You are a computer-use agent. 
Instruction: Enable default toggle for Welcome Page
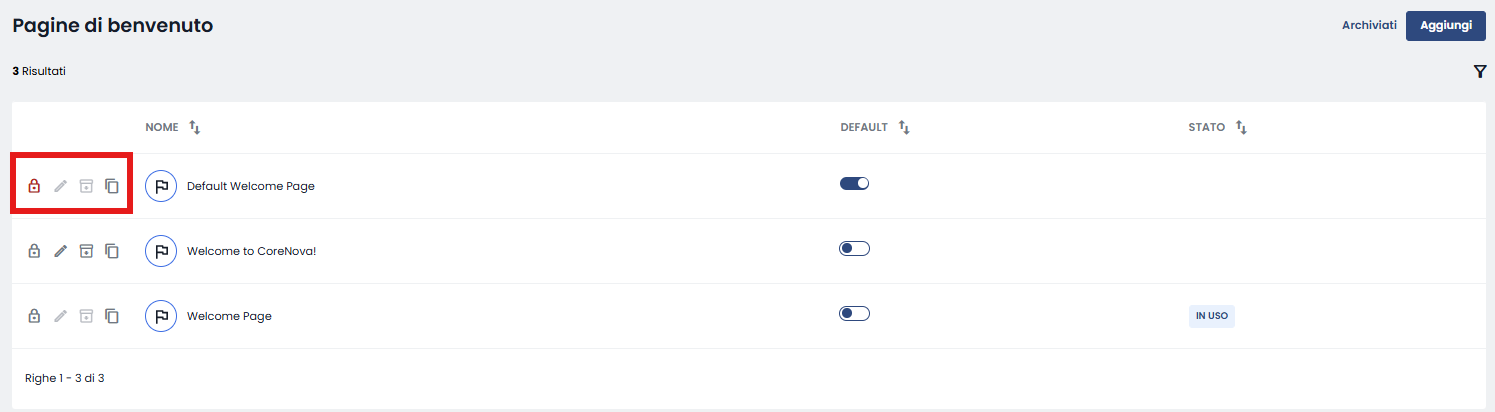pos(854,313)
